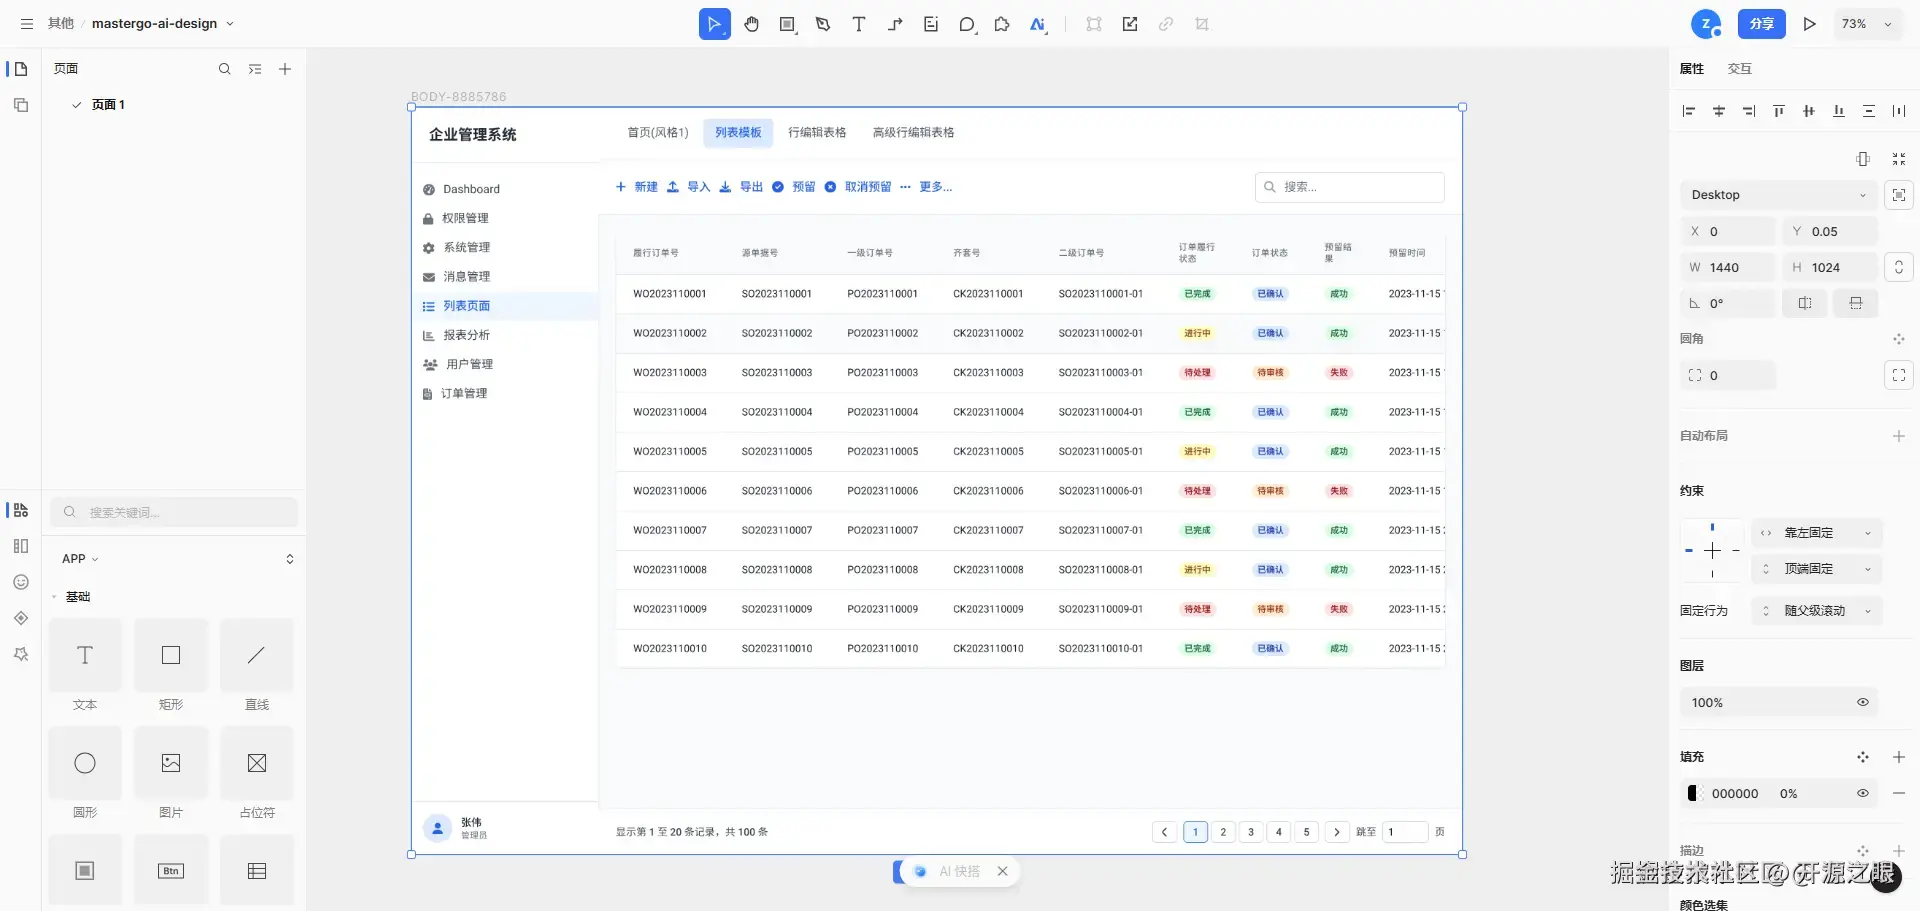Image resolution: width=1920 pixels, height=911 pixels.
Task: Align selection to left edge
Action: pos(1689,111)
